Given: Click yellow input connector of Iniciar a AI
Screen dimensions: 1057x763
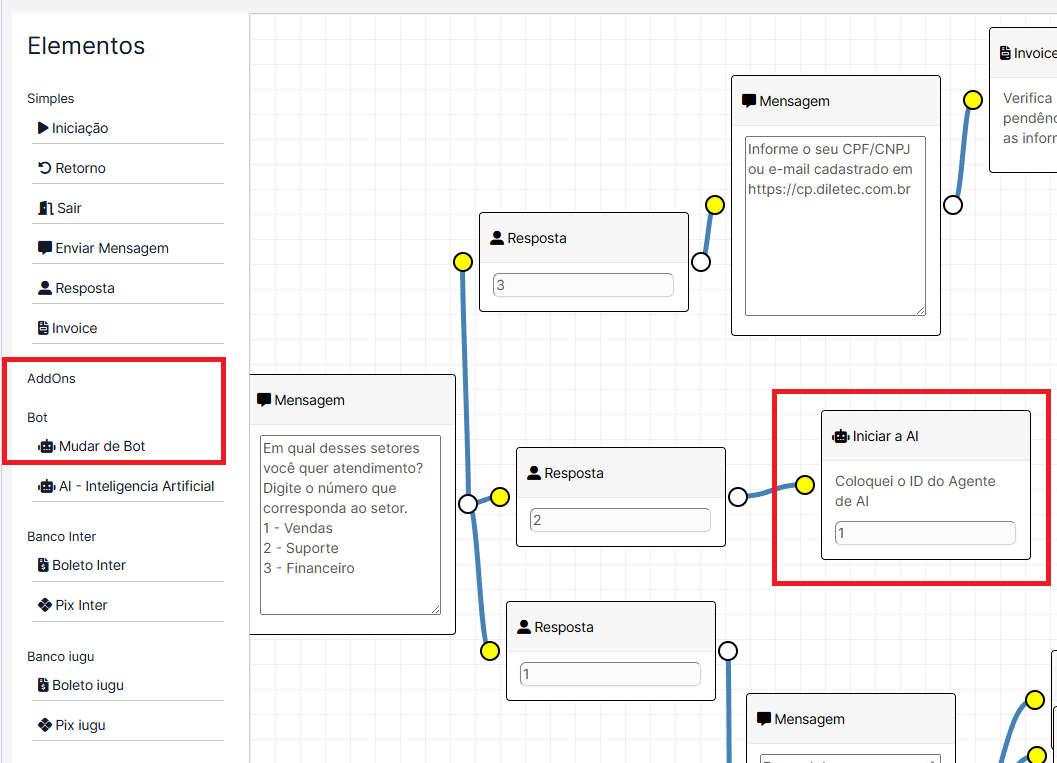Looking at the screenshot, I should coord(805,485).
